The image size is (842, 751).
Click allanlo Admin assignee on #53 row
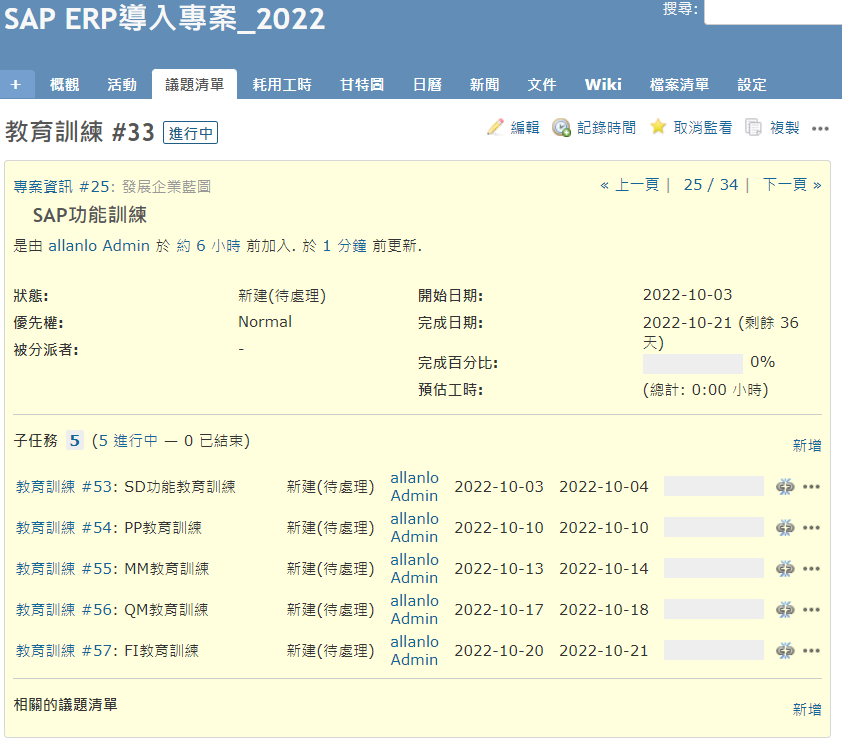coord(415,487)
